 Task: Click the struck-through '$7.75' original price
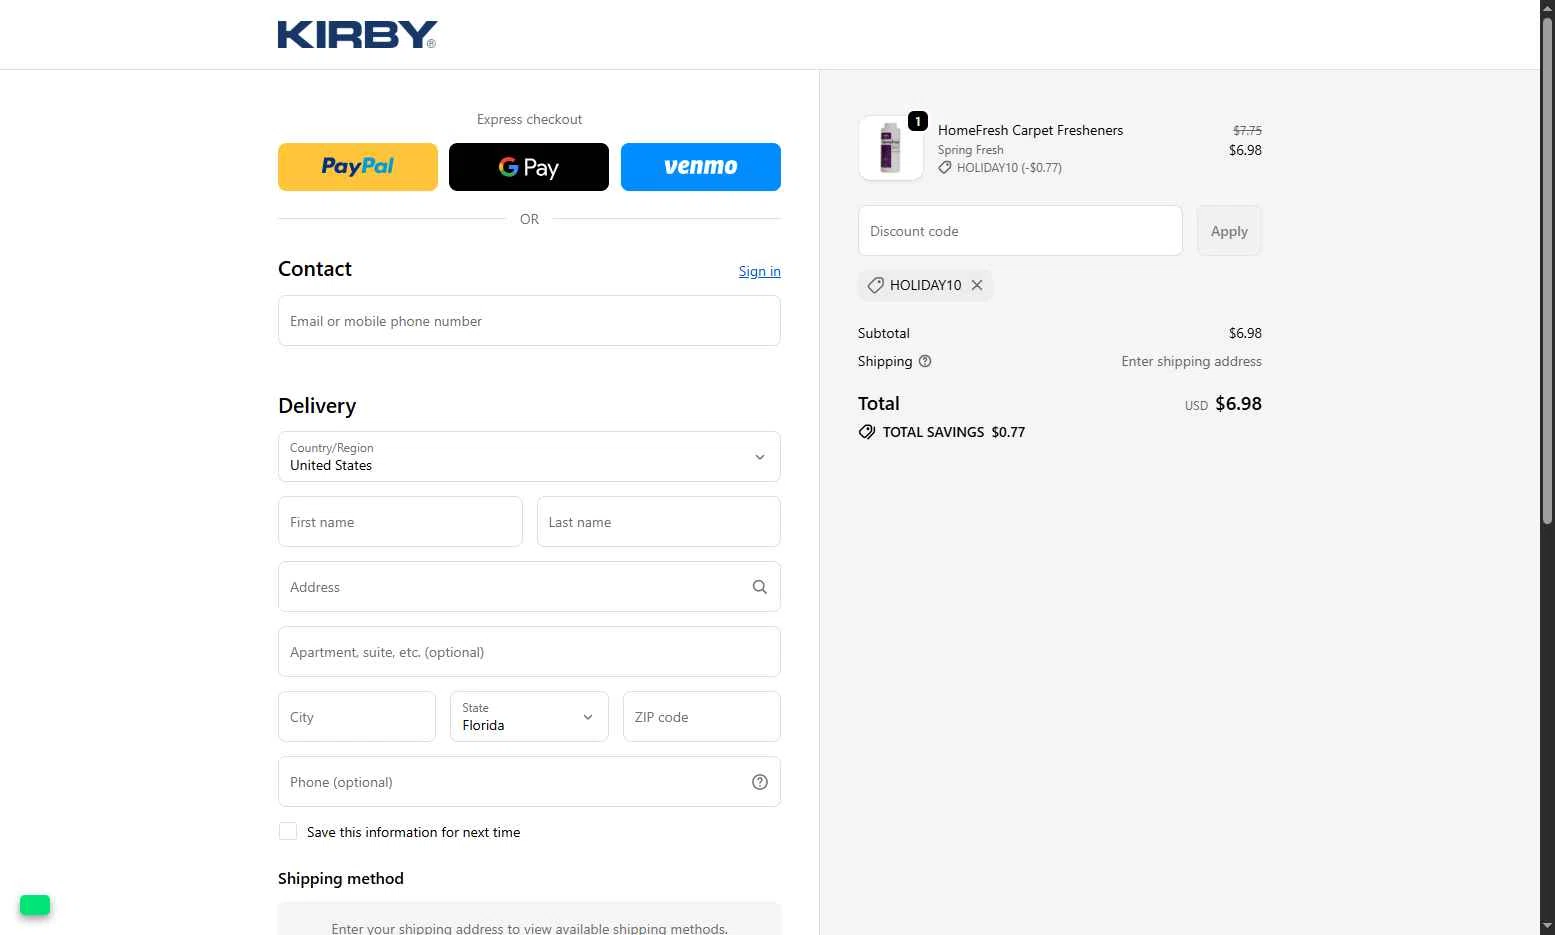1247,130
